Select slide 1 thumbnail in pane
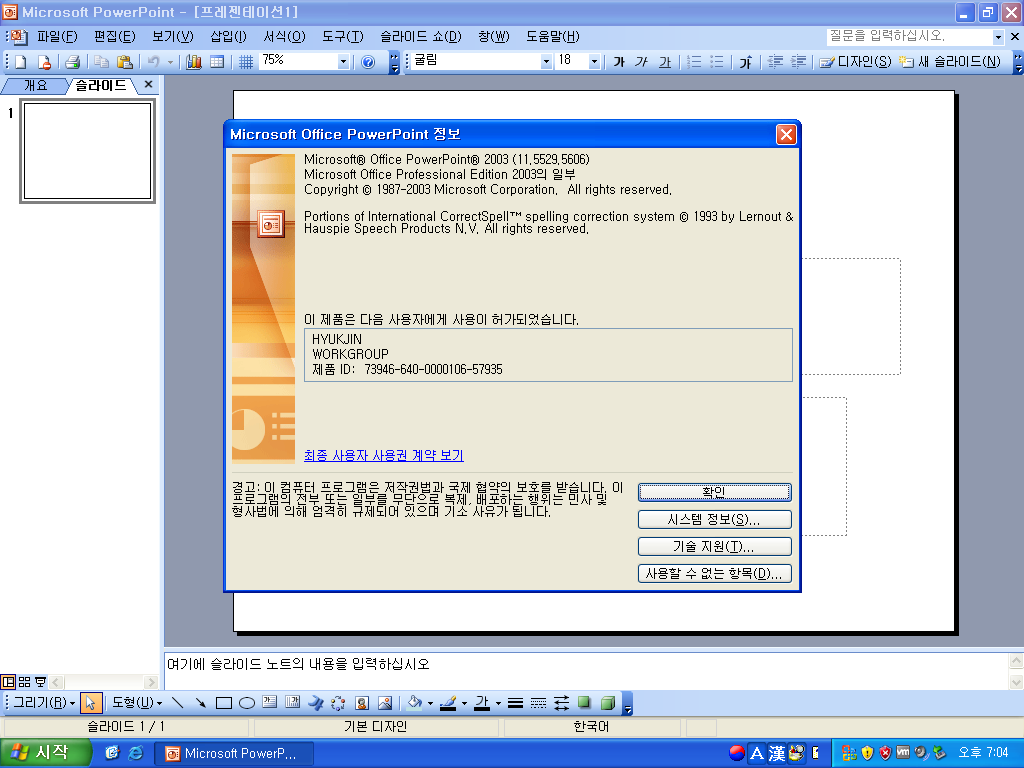Screen dimensions: 1024x768 (88, 151)
